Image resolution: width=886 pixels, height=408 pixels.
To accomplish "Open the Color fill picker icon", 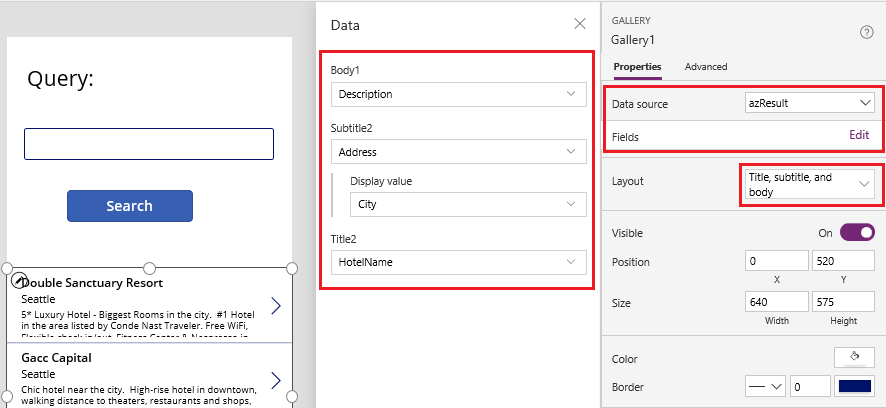I will pyautogui.click(x=855, y=357).
